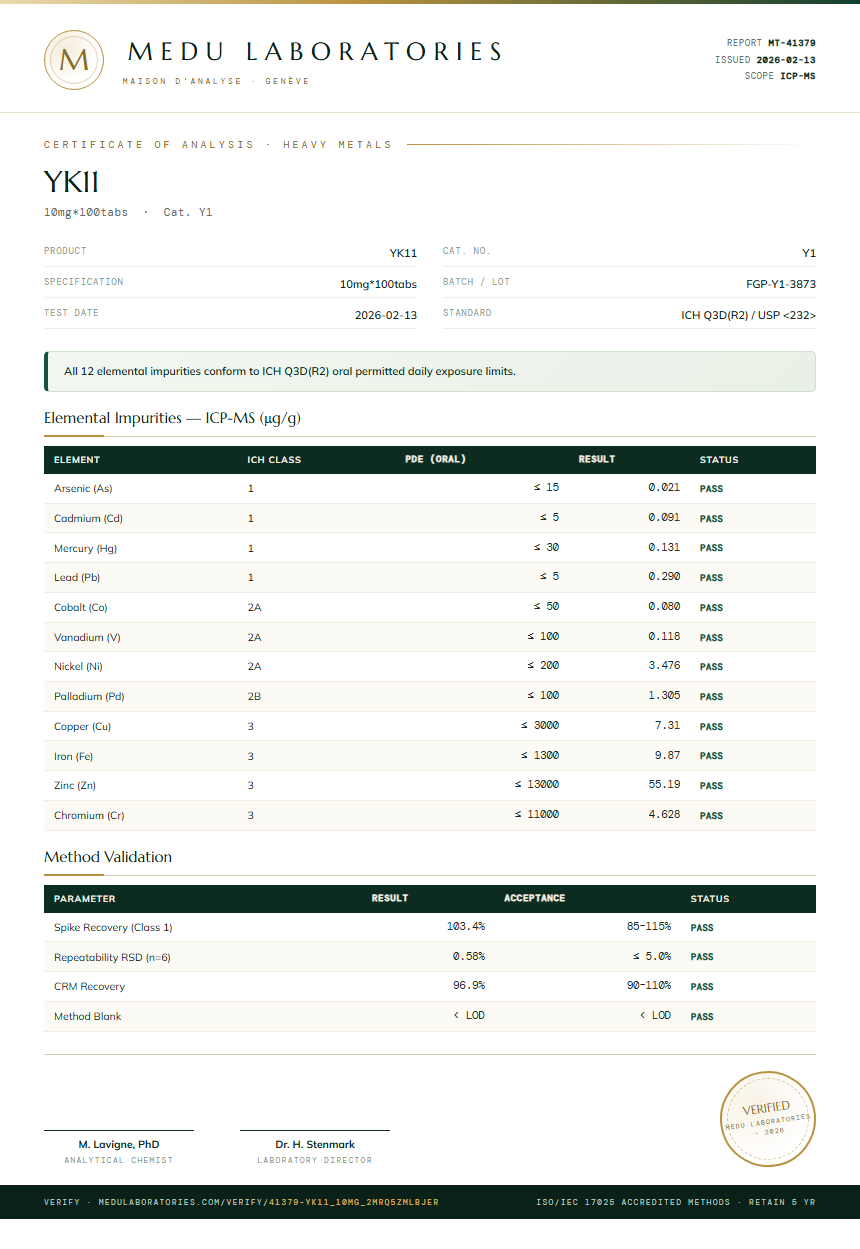The width and height of the screenshot is (860, 1249).
Task: Click the Medu Laboratories M logo
Action: 74,60
